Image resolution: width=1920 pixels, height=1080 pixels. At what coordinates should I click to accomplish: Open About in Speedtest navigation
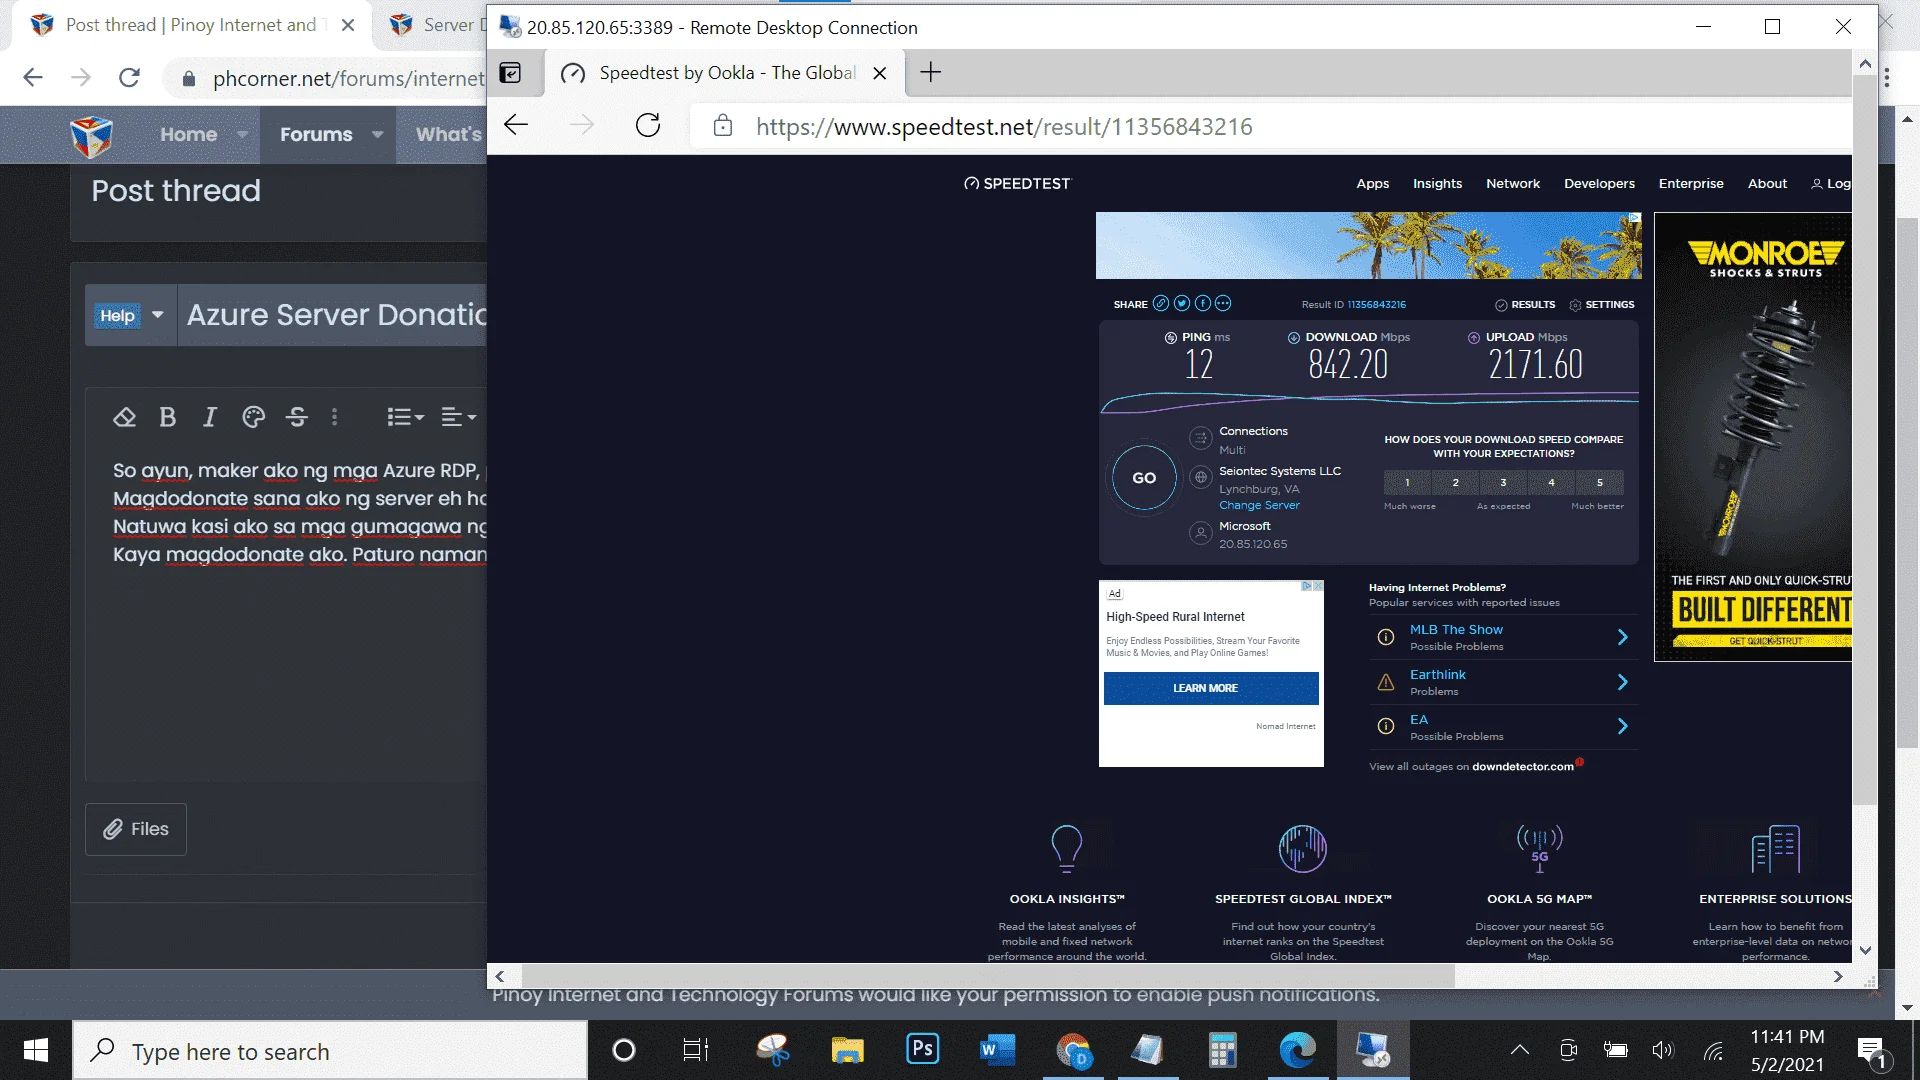coord(1767,184)
